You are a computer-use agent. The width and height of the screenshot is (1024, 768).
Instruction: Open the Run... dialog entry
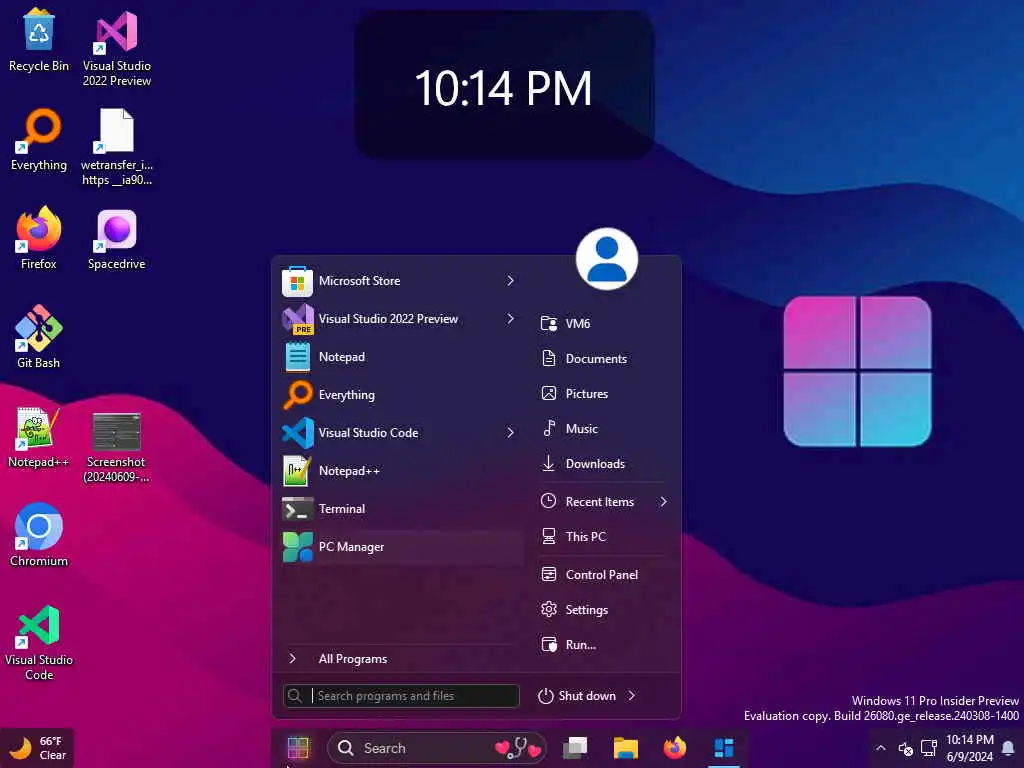tap(603, 645)
